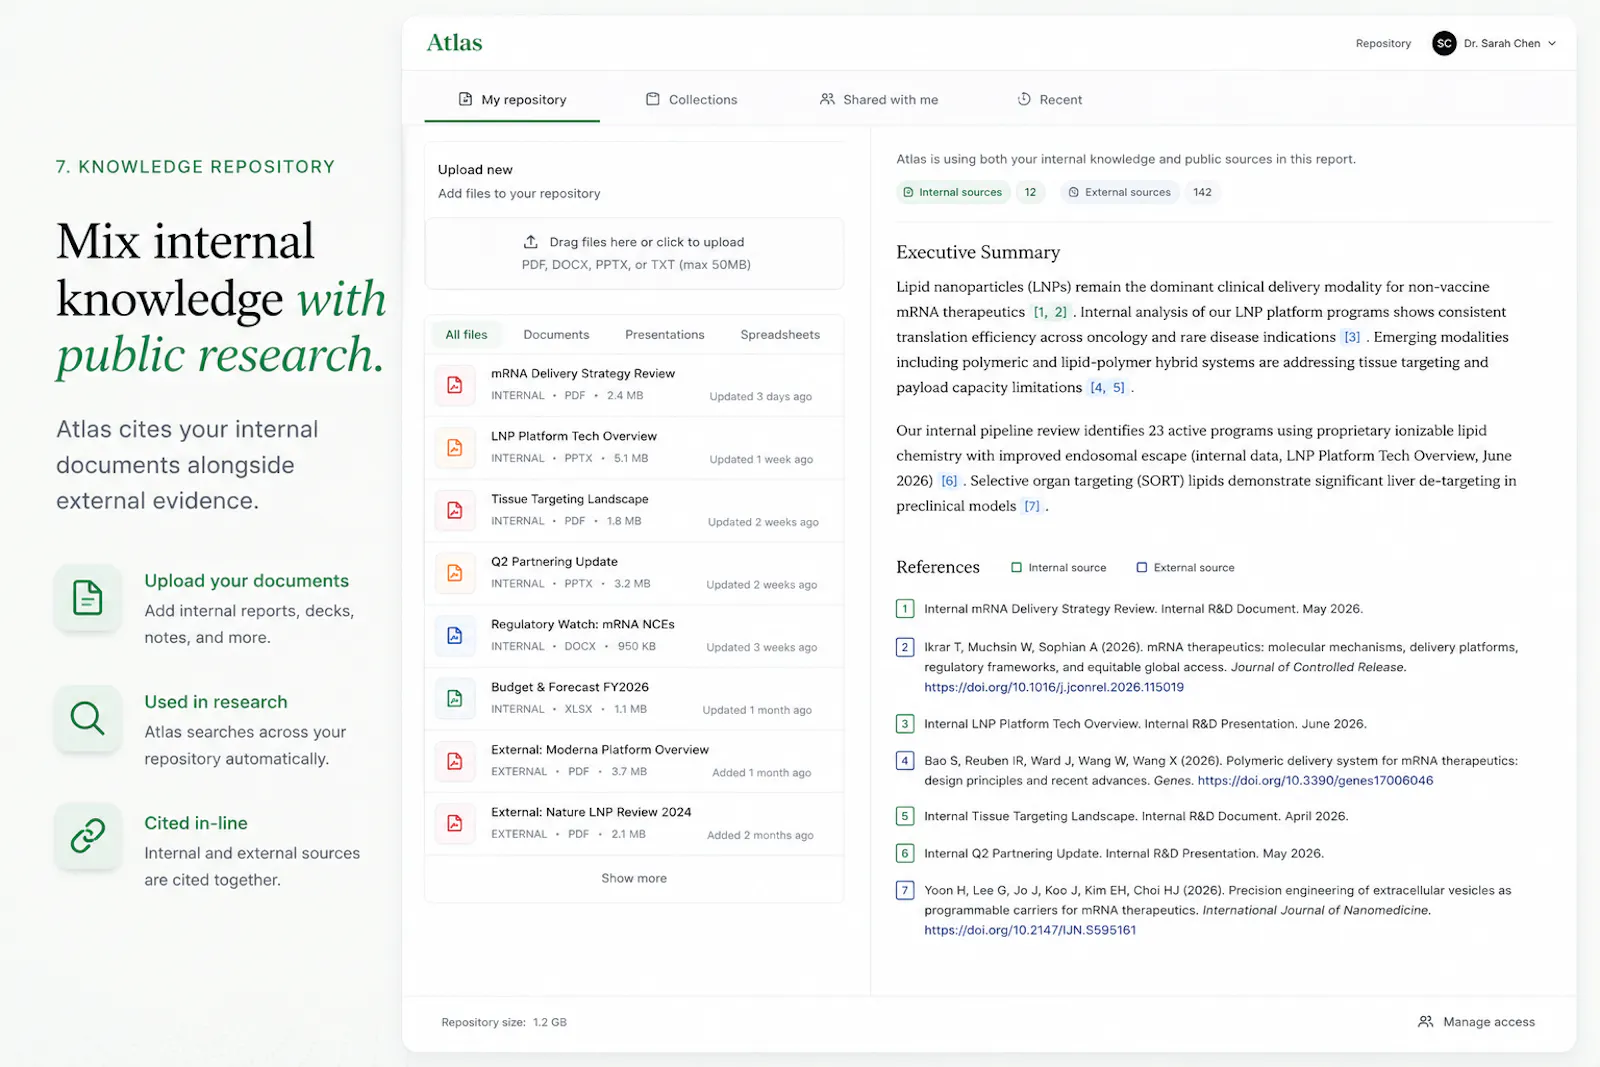Select the Tissue Targeting Landscape title
This screenshot has width=1600, height=1067.
tap(570, 499)
